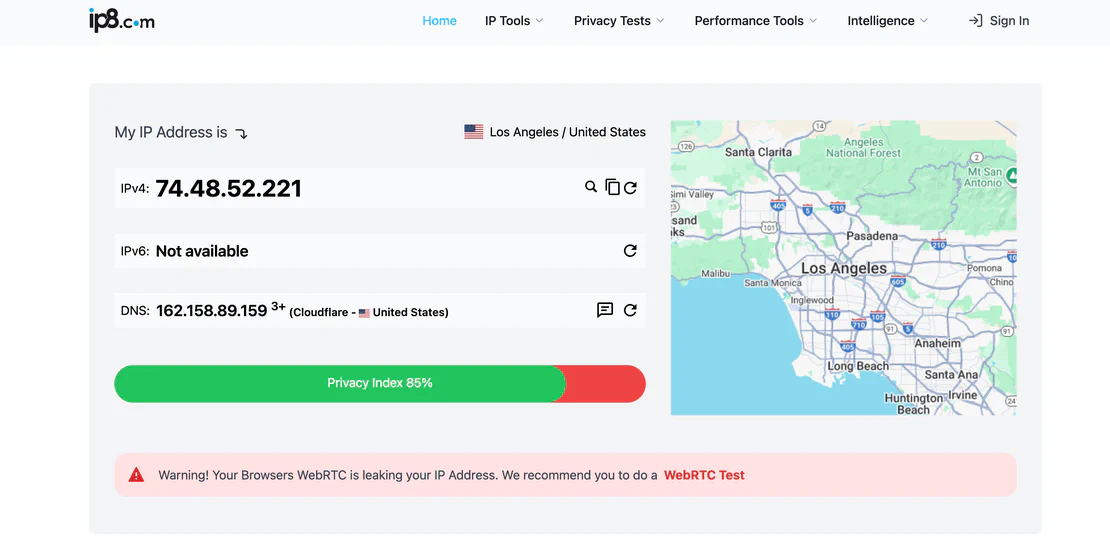Go to the Home nav item
This screenshot has height=539, width=1110.
439,21
